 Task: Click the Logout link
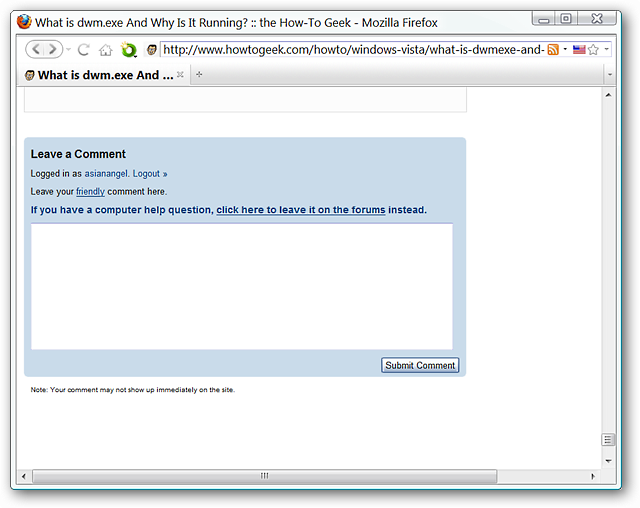tap(150, 173)
